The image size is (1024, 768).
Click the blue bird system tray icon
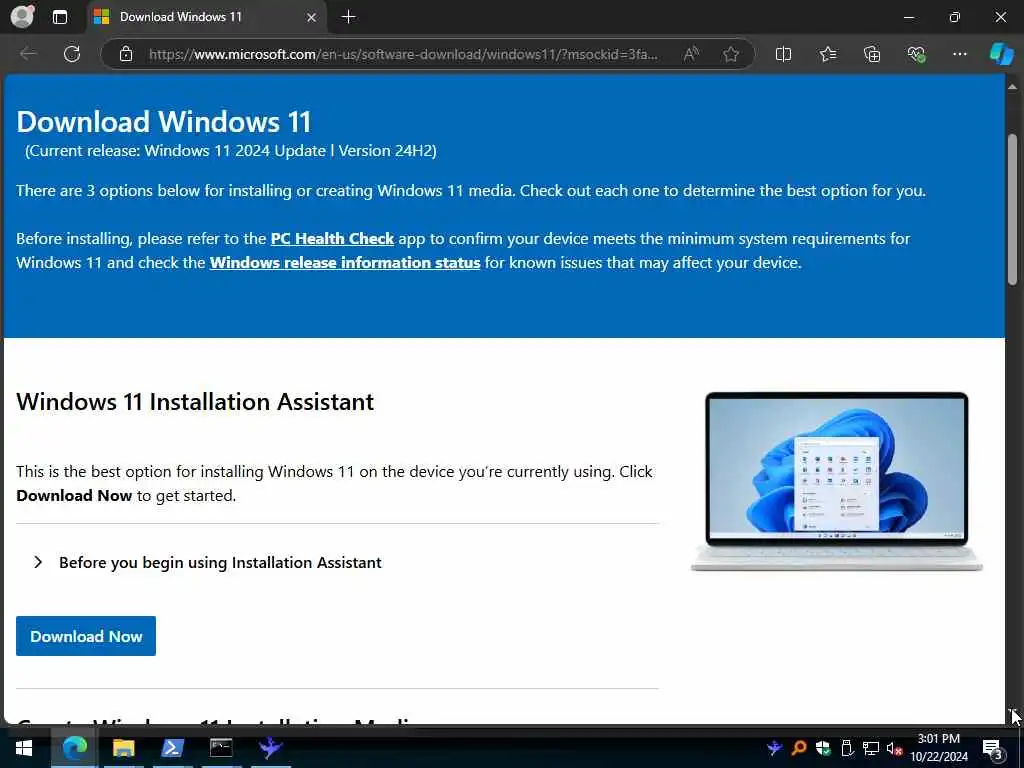tap(775, 748)
